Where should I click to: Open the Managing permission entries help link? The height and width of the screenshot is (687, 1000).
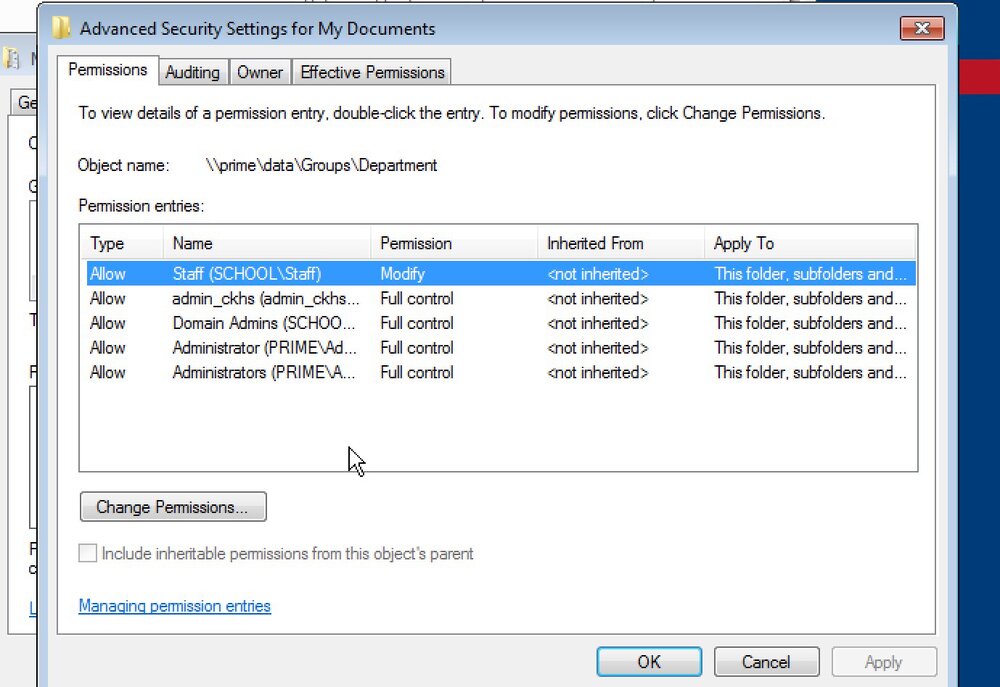[175, 605]
